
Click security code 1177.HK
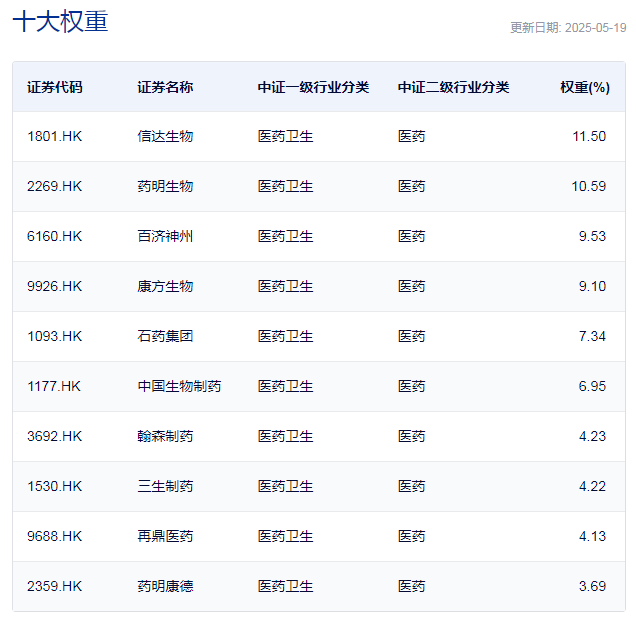(54, 386)
